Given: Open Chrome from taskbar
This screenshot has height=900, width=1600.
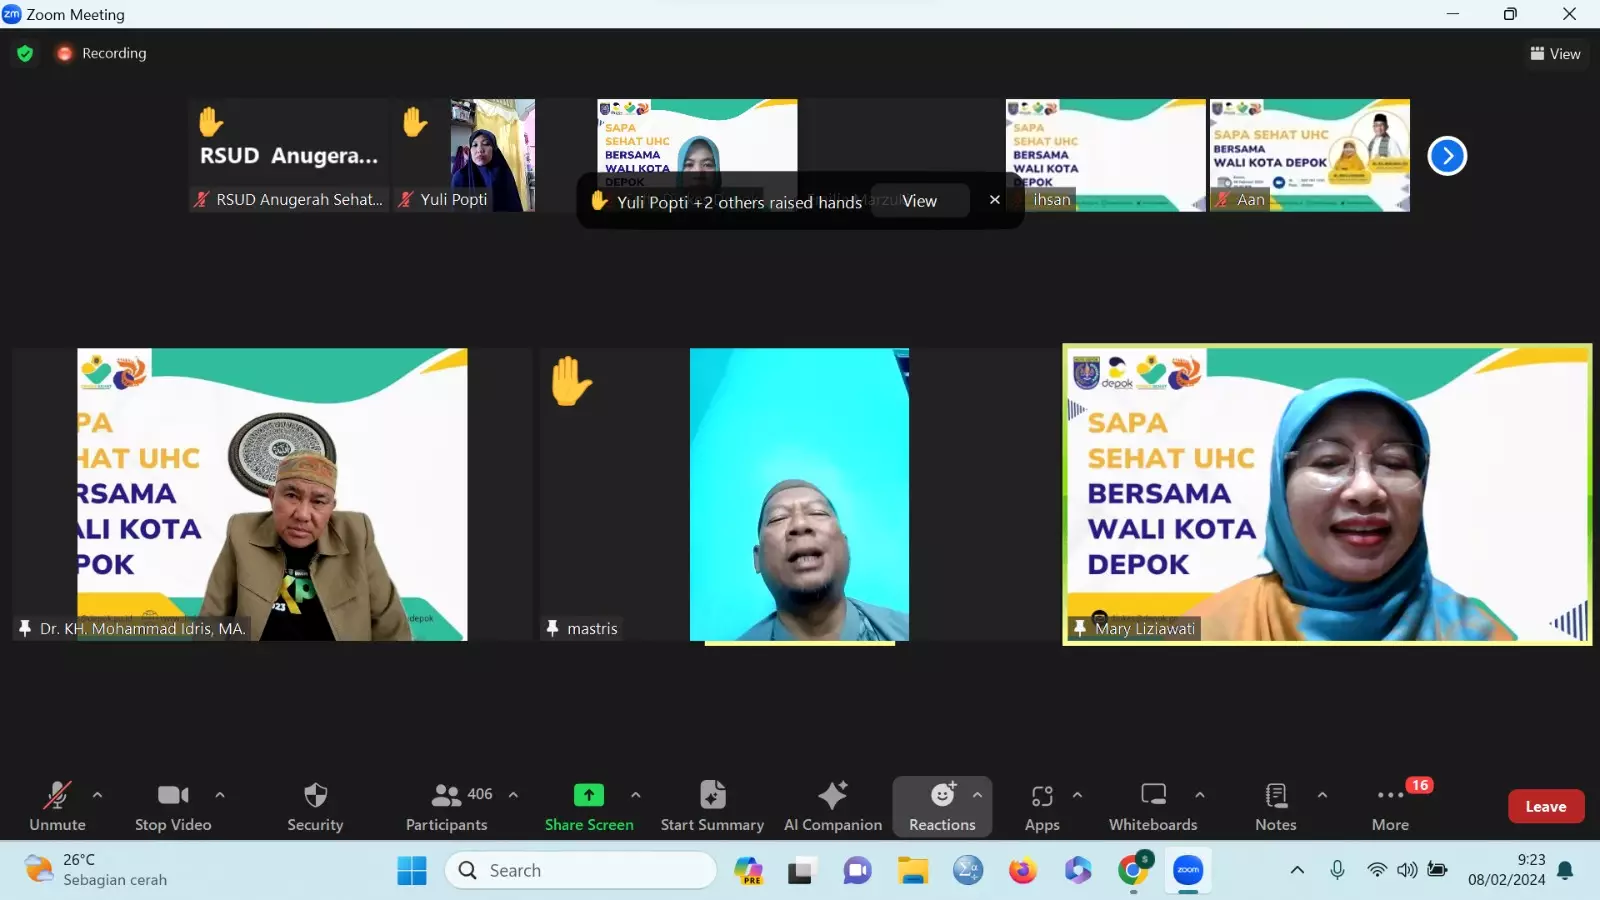Looking at the screenshot, I should pos(1132,871).
